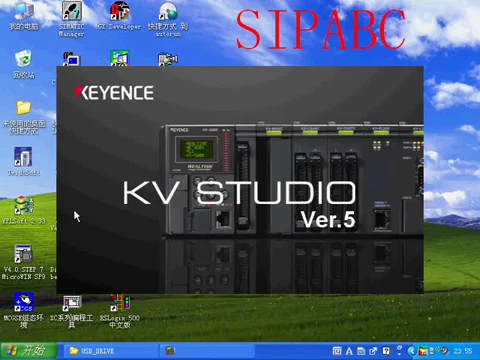
Task: Expand hidden tray icons with the arrow
Action: click(x=411, y=351)
